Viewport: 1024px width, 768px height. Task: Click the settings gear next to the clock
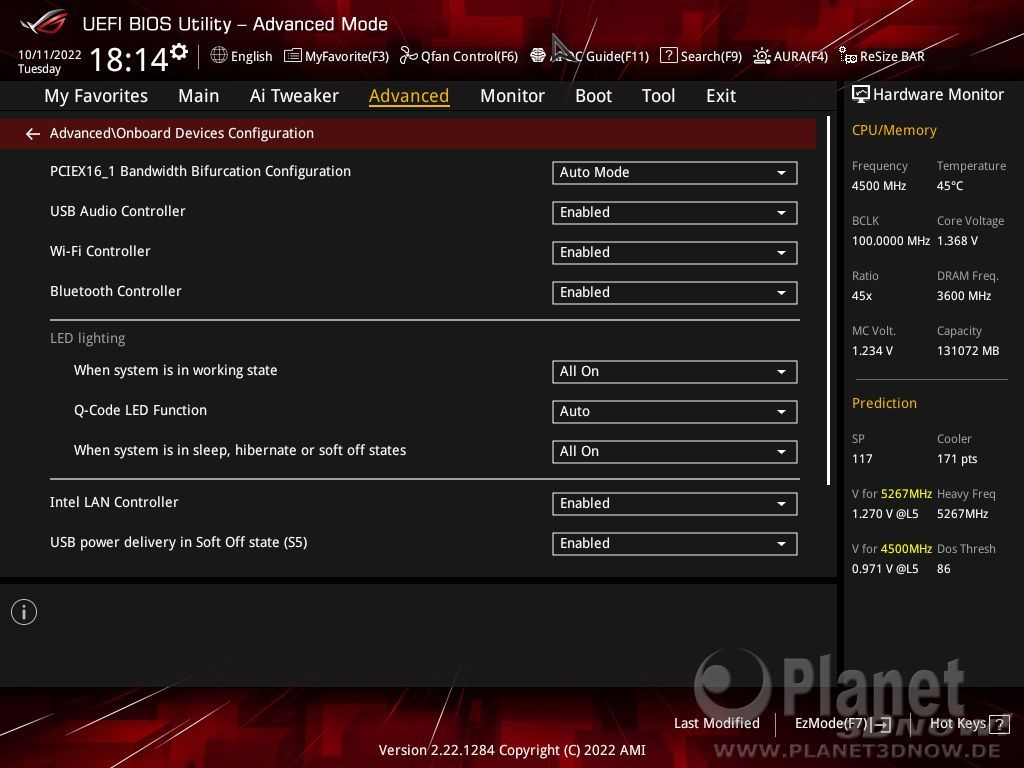[x=178, y=51]
